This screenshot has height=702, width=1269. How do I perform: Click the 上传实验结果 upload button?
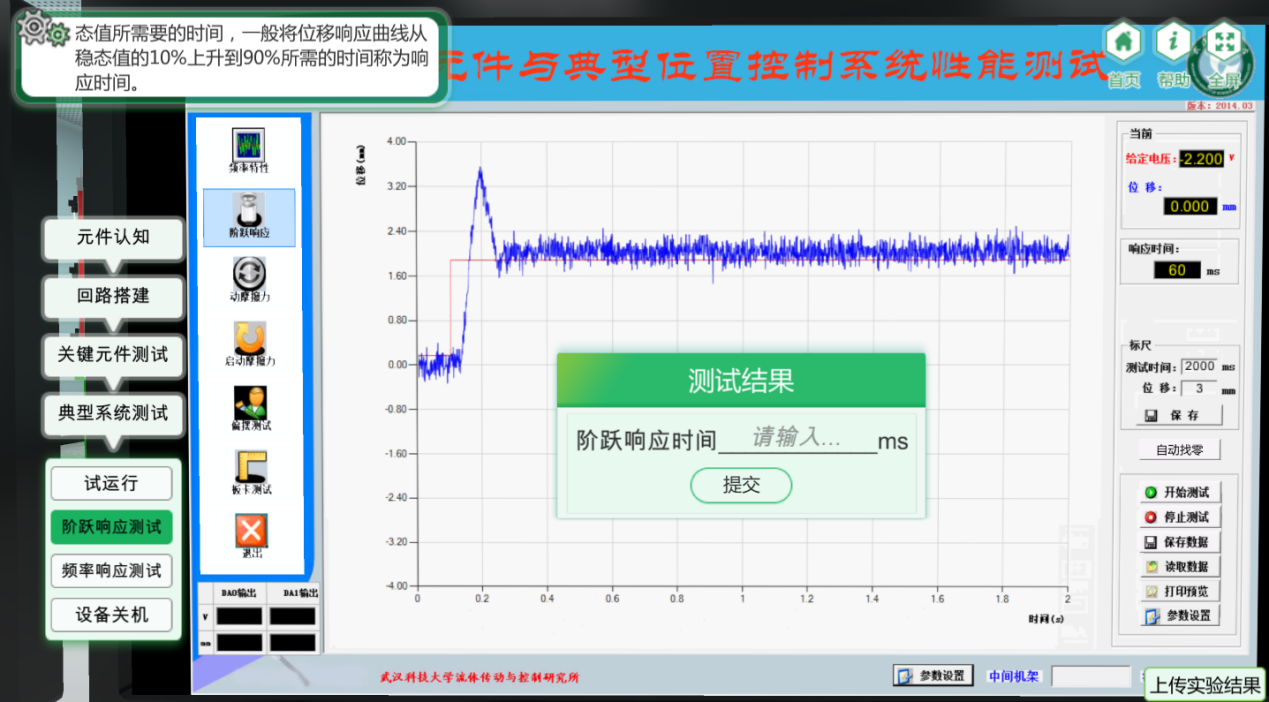pyautogui.click(x=1205, y=685)
